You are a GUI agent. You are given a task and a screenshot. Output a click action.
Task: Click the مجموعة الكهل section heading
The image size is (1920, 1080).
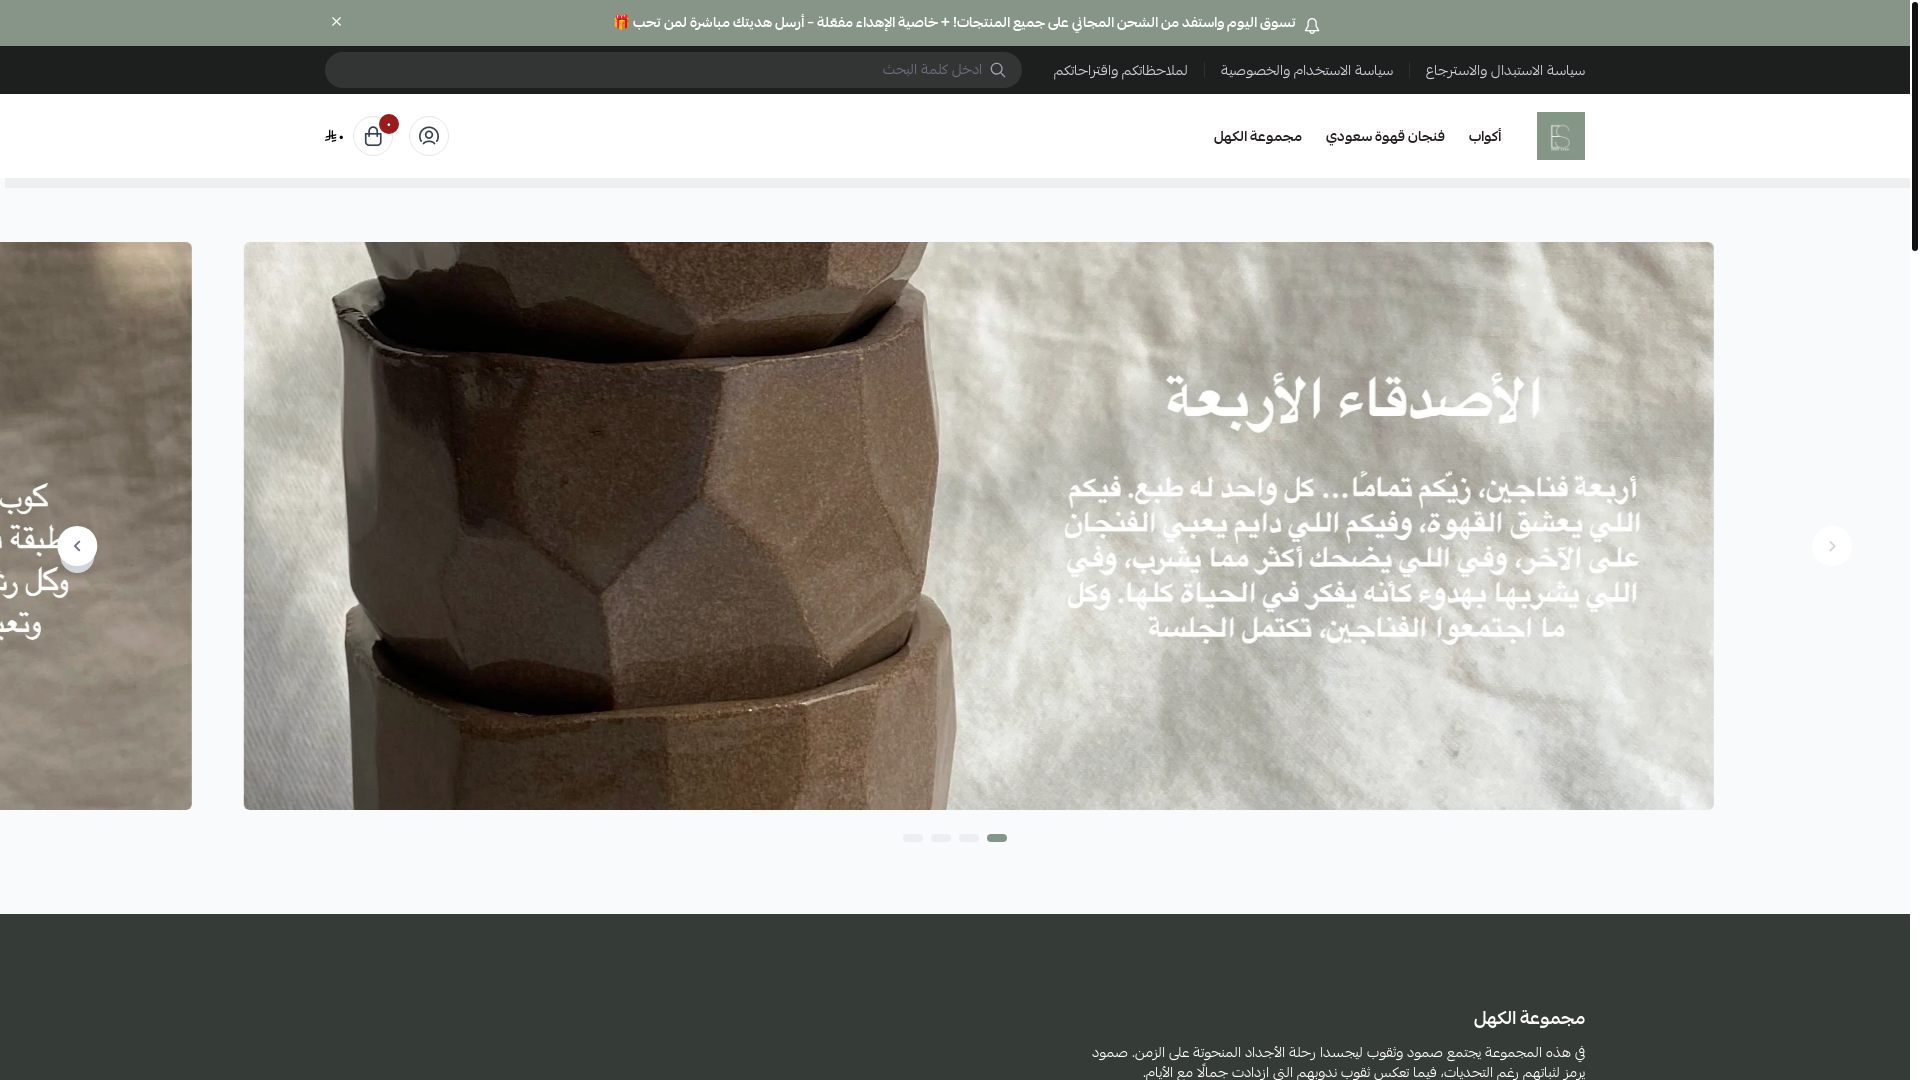click(1529, 1019)
